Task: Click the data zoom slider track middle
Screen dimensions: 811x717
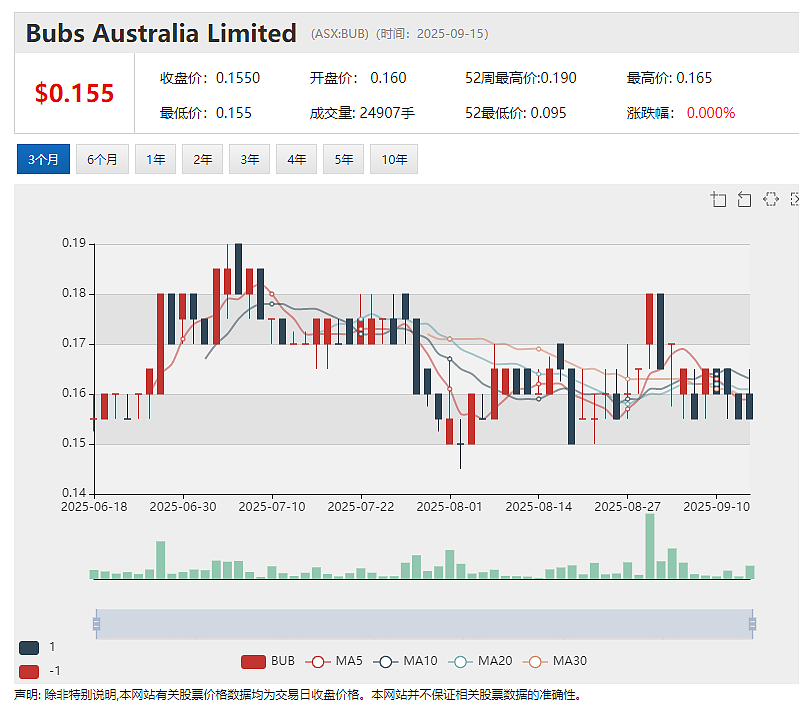Action: [424, 624]
